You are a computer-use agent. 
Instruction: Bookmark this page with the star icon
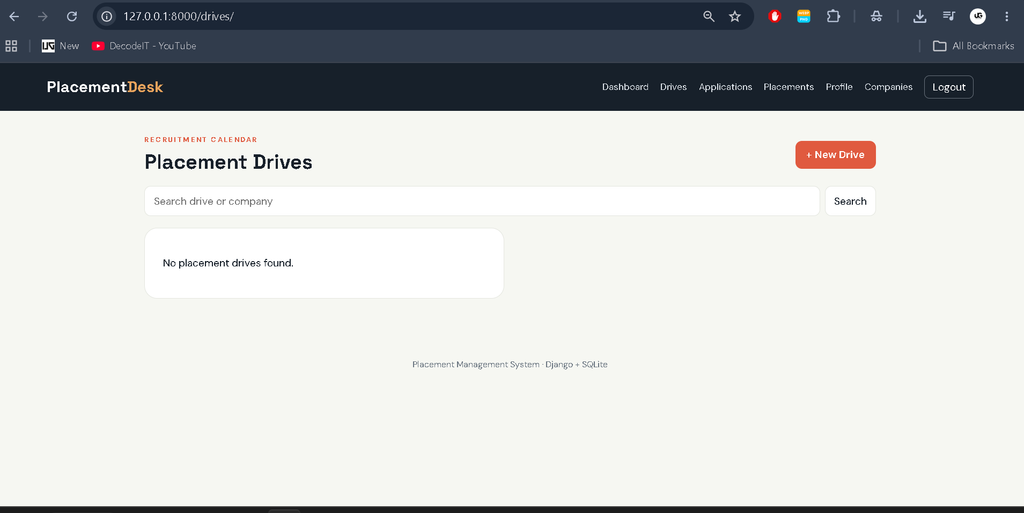click(x=735, y=16)
